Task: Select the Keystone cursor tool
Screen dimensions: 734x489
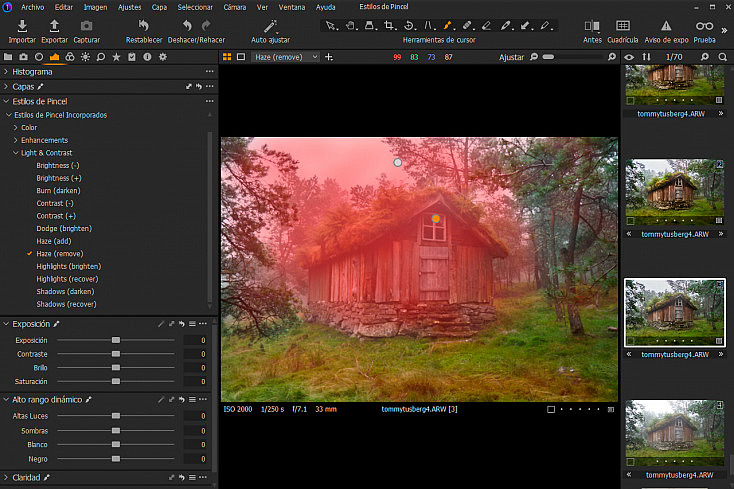Action: click(428, 26)
